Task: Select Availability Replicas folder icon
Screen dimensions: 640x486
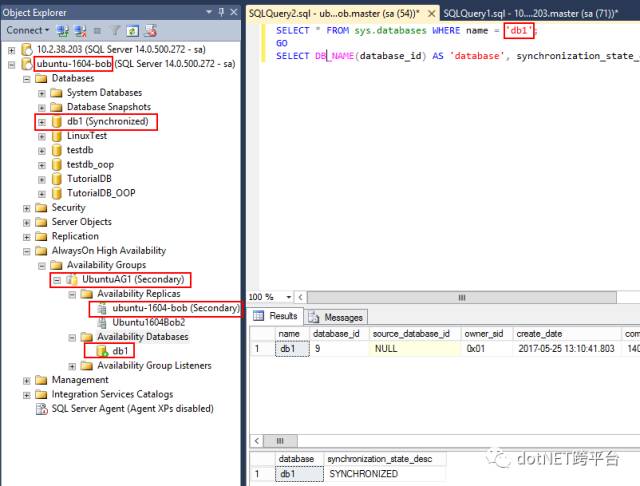Action: [87, 294]
